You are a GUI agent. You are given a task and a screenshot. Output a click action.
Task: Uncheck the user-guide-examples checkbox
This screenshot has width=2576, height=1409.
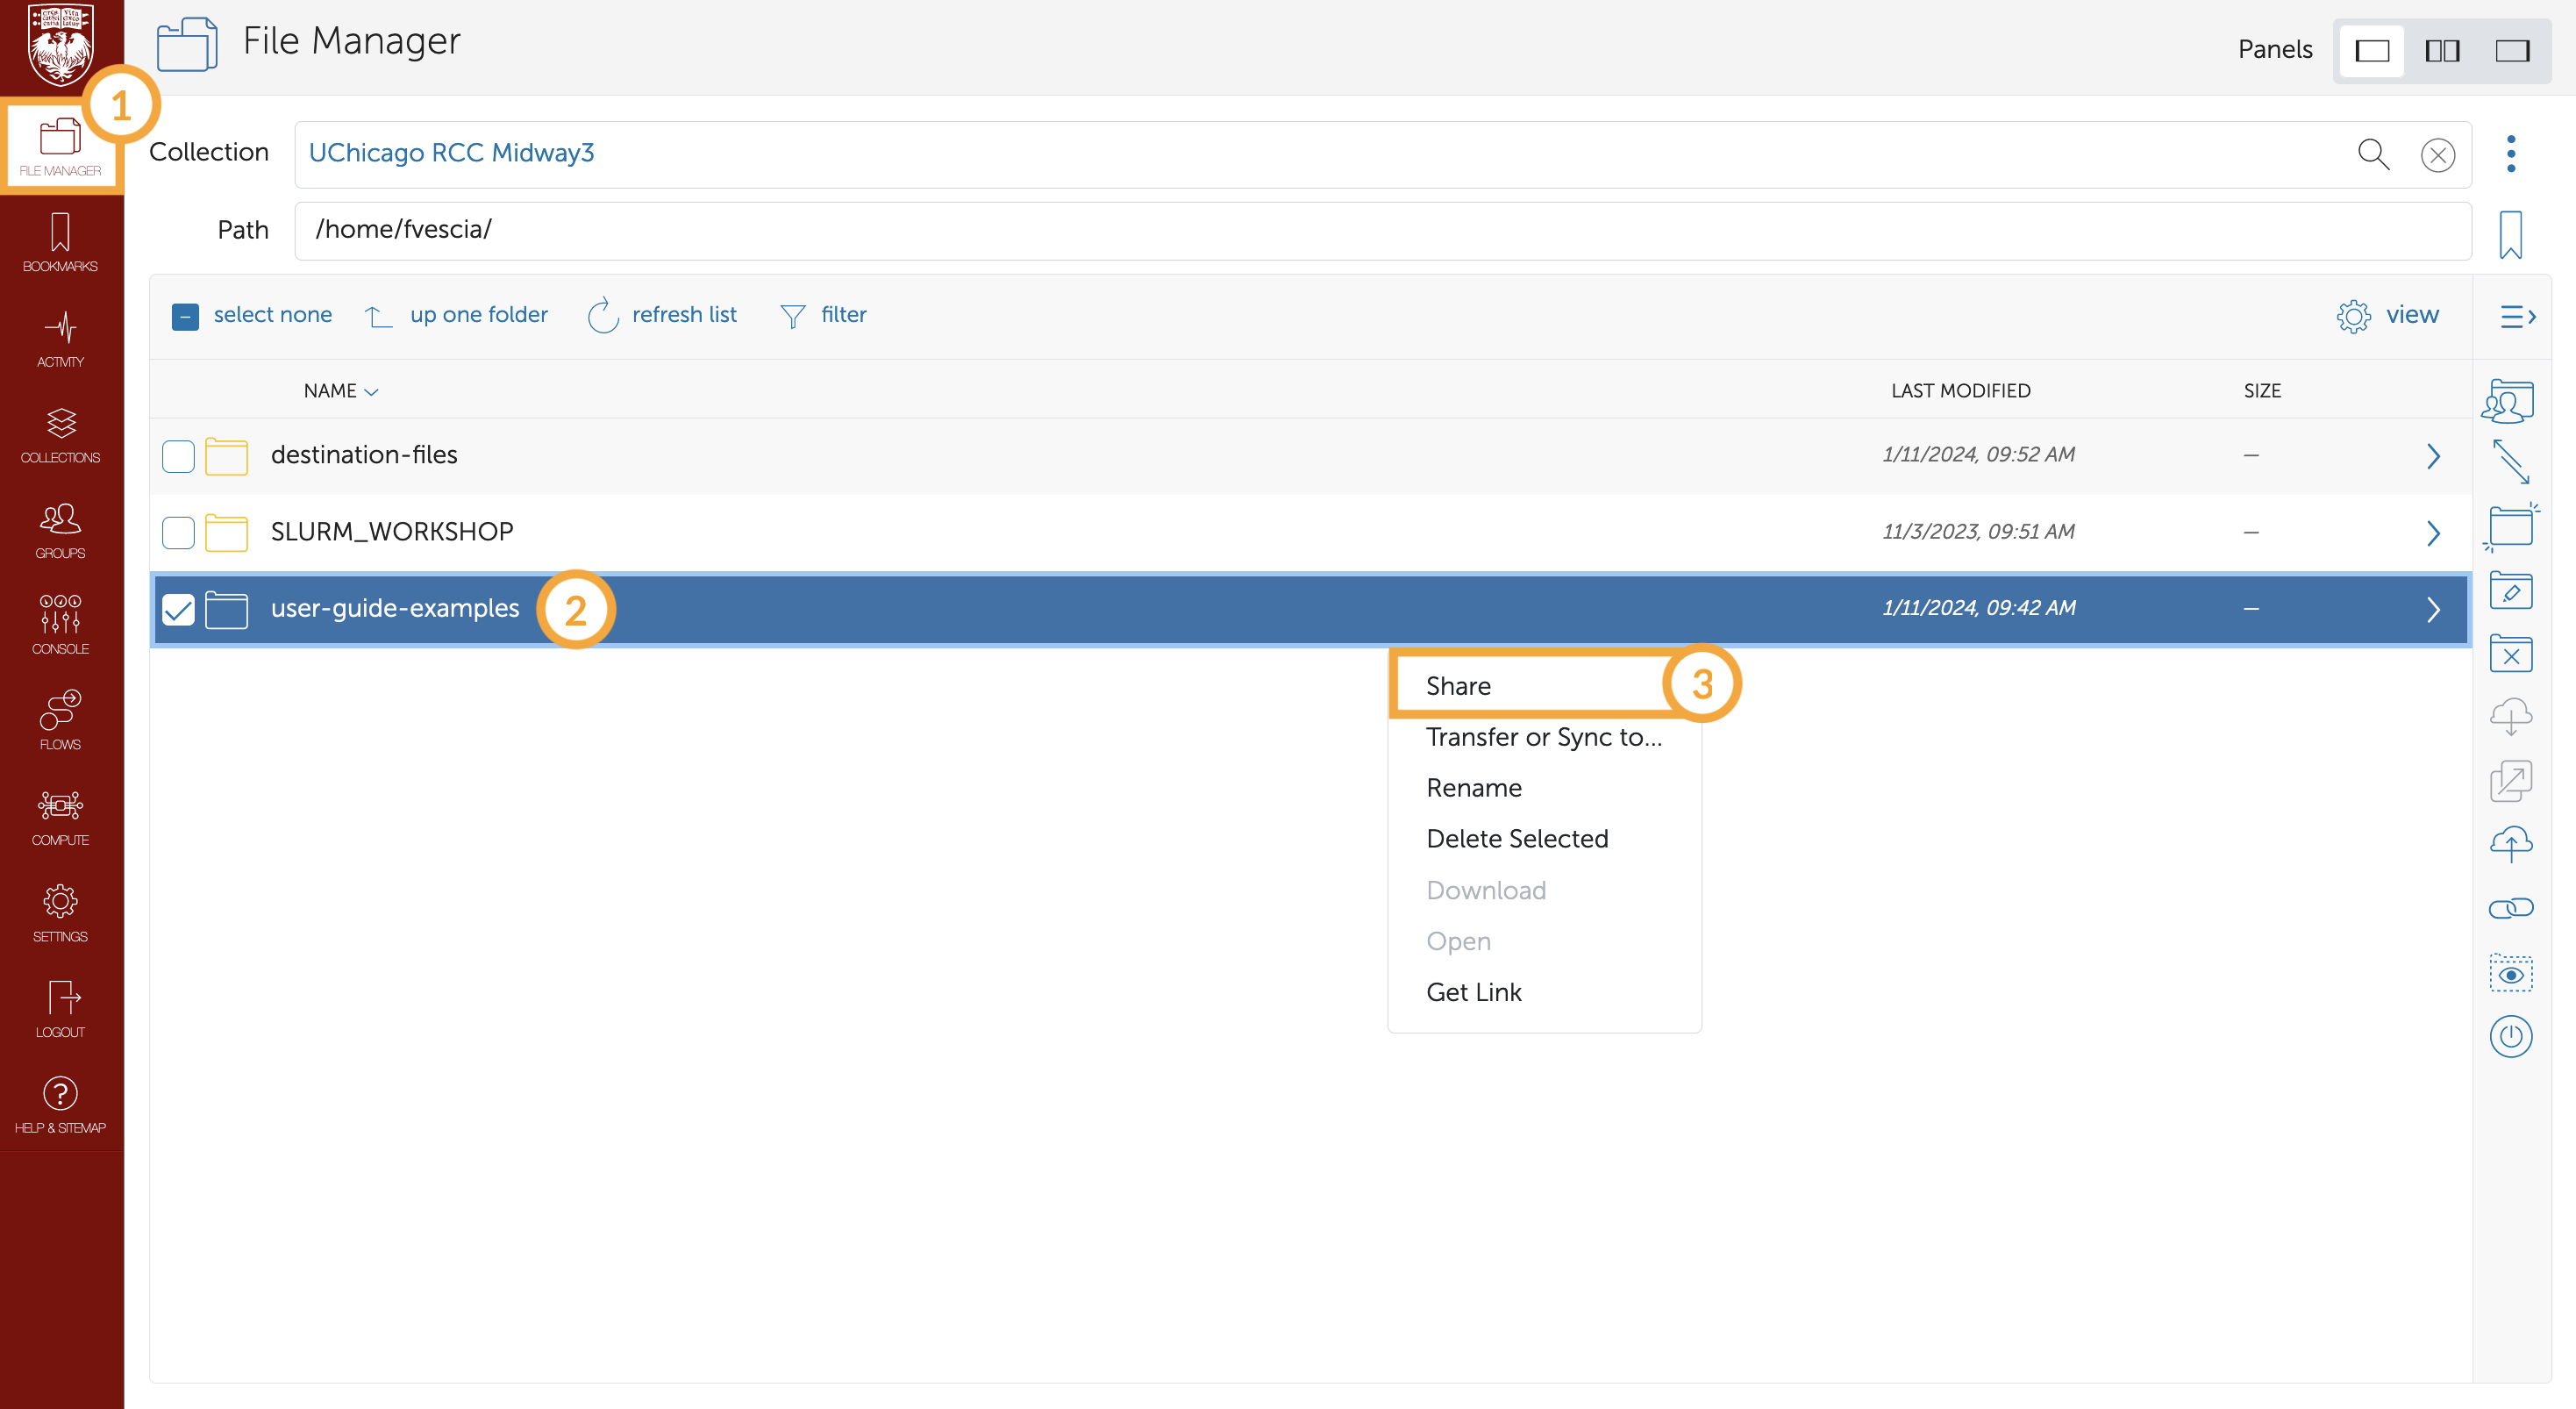coord(178,609)
